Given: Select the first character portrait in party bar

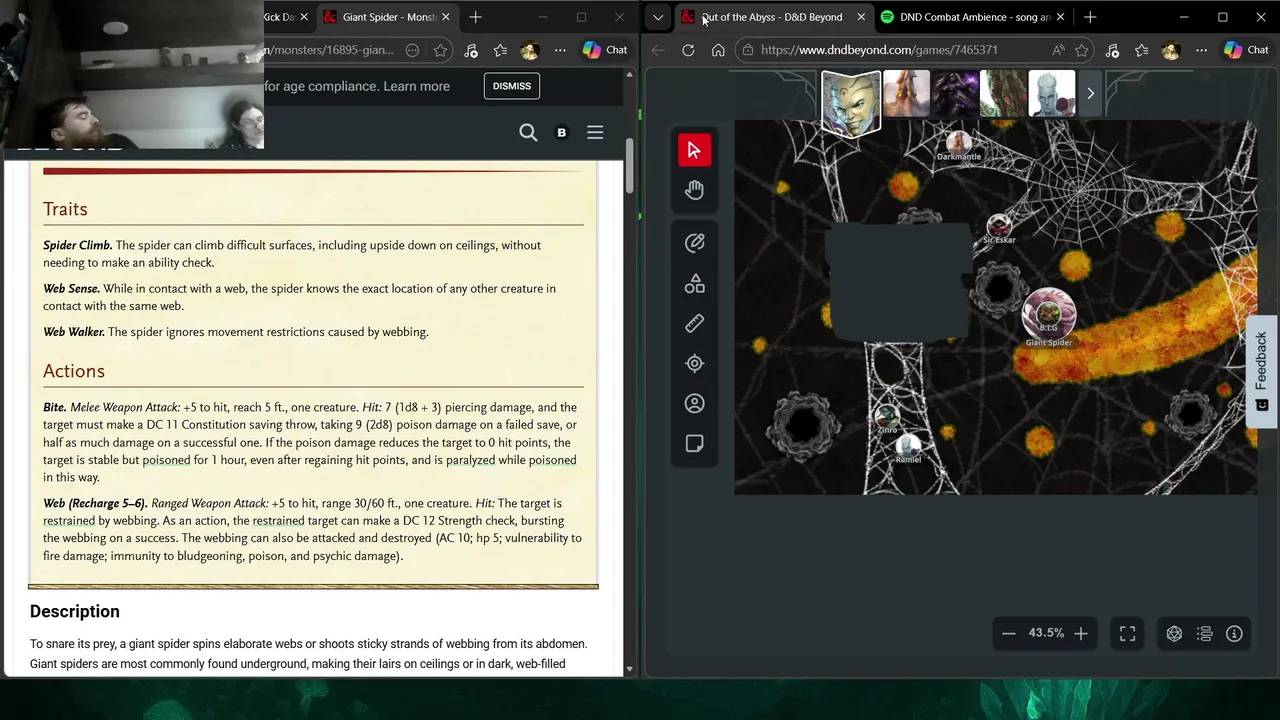Looking at the screenshot, I should pyautogui.click(x=851, y=102).
